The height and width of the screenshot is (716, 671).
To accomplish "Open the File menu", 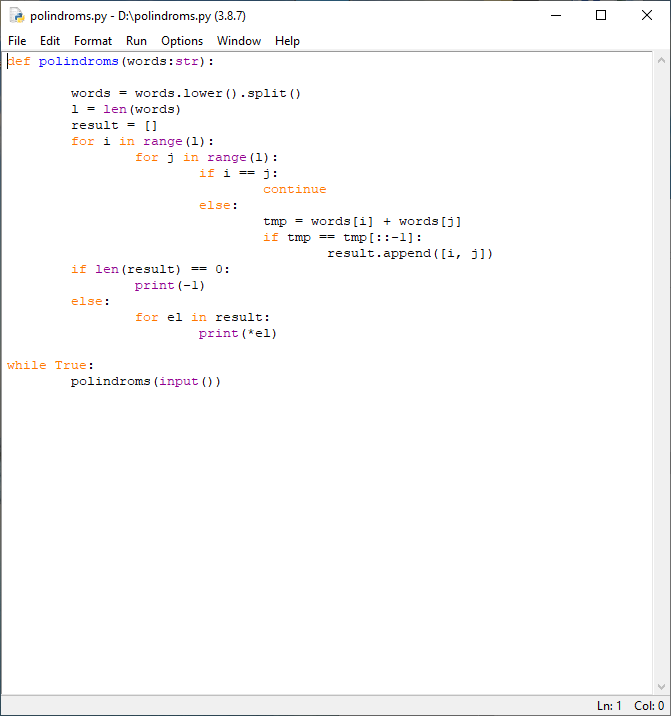I will 17,41.
